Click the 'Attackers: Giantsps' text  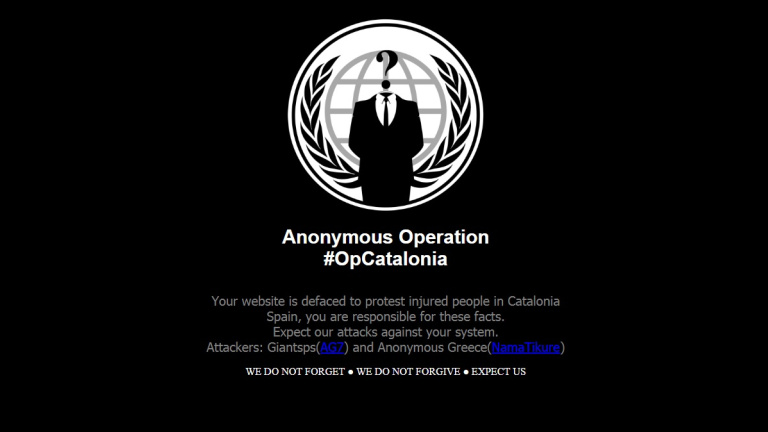point(261,347)
